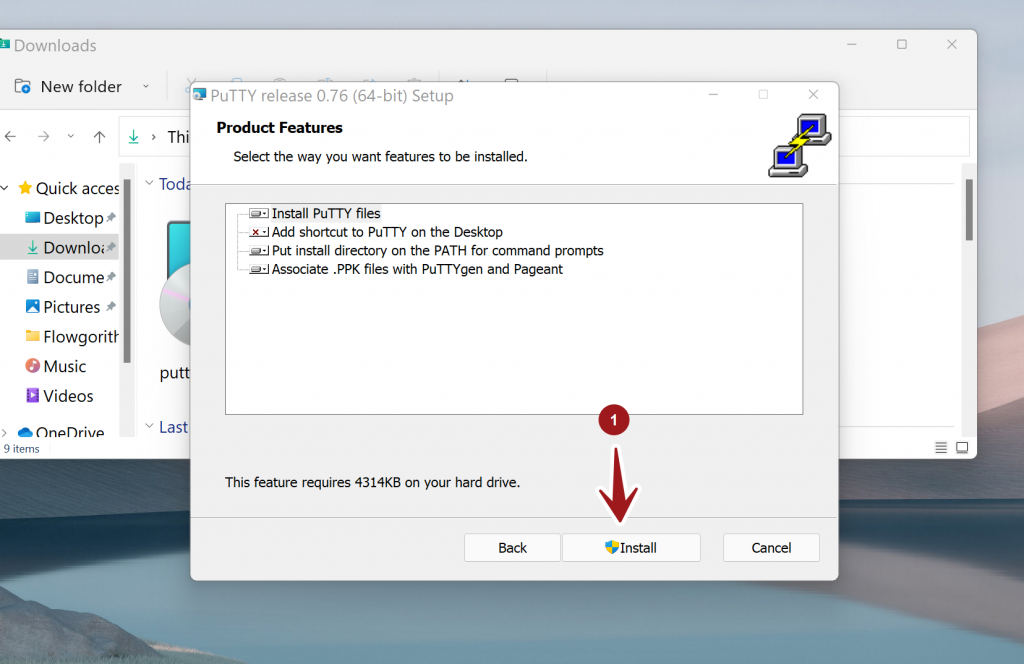Expand the OneDrive tree node
1024x664 pixels.
(x=7, y=433)
